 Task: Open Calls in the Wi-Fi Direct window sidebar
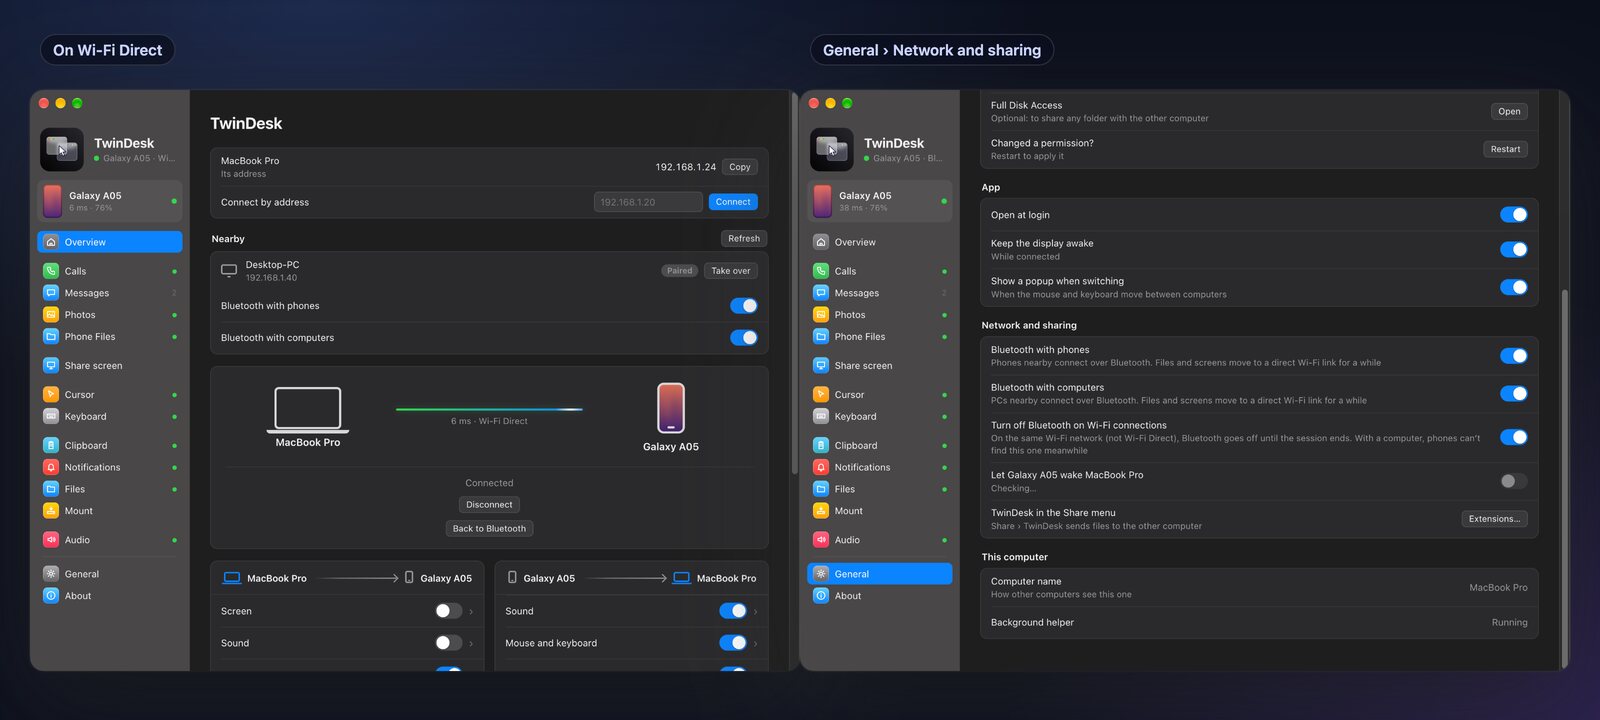110,271
